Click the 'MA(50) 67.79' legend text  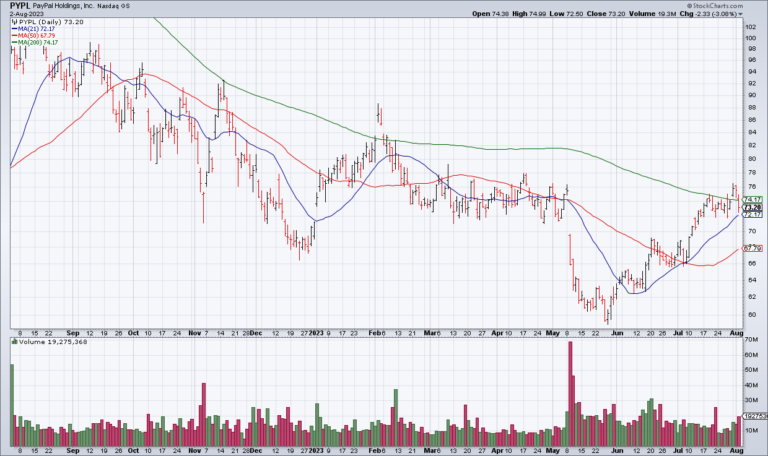click(37, 36)
